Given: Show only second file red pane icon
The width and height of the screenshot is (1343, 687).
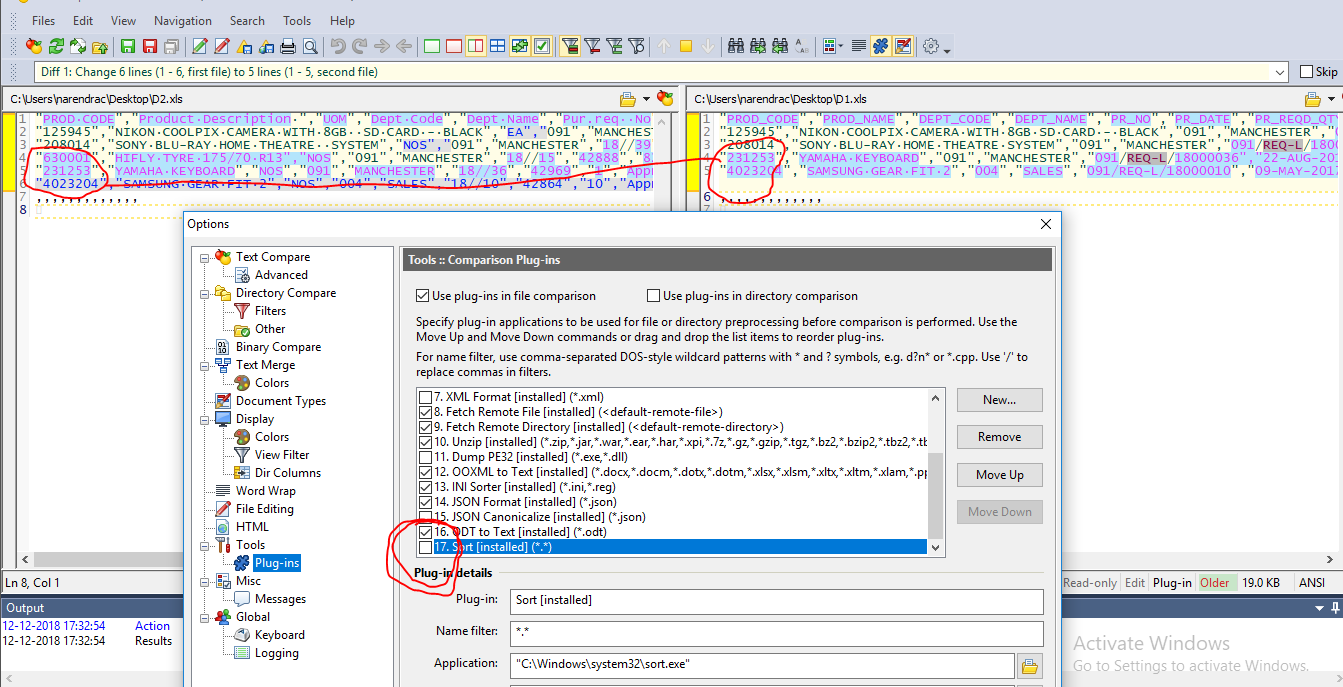Looking at the screenshot, I should pos(454,46).
